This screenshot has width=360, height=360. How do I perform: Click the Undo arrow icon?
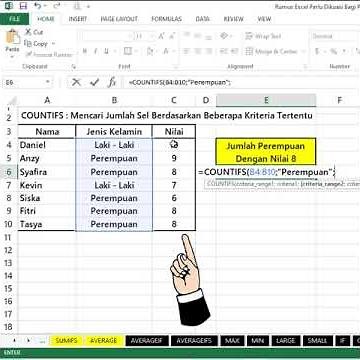coord(38,6)
